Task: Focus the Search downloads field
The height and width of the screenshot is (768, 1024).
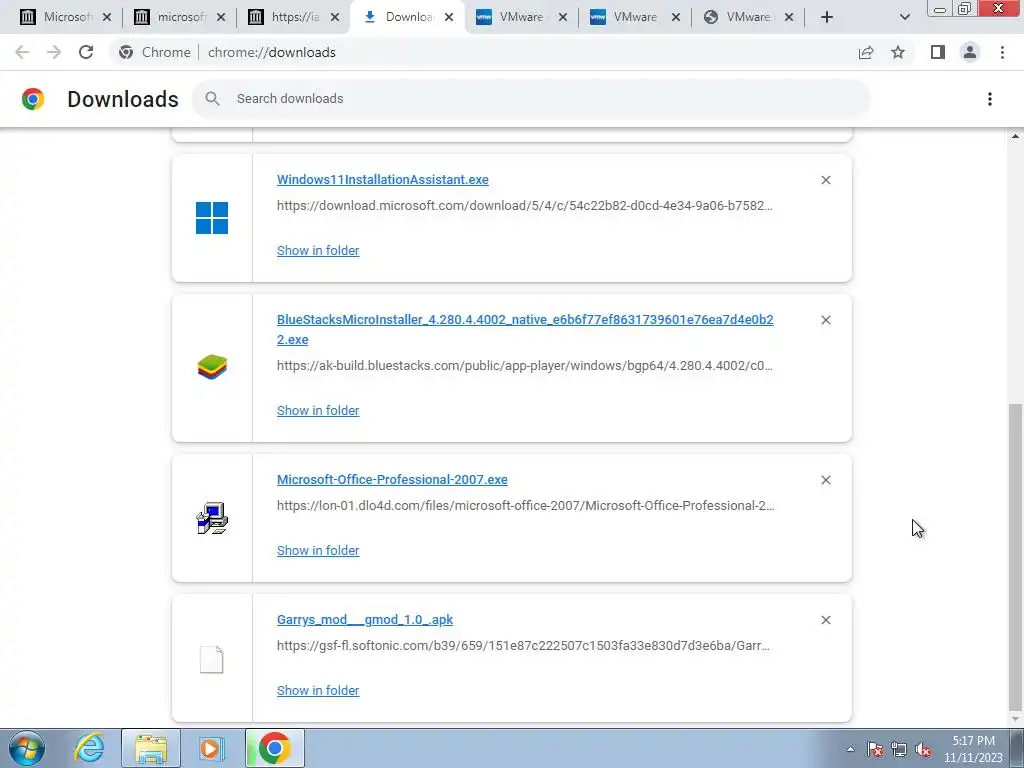Action: (531, 99)
